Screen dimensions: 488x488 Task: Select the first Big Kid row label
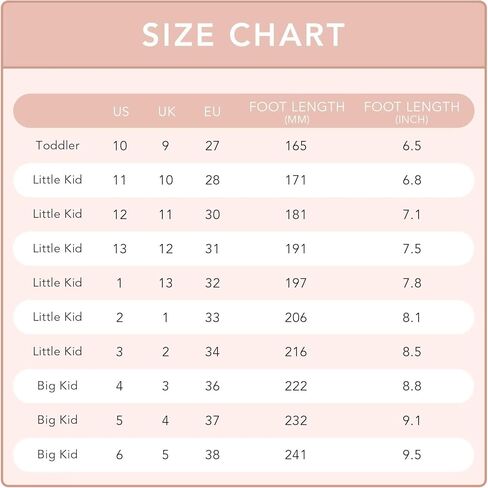click(57, 386)
